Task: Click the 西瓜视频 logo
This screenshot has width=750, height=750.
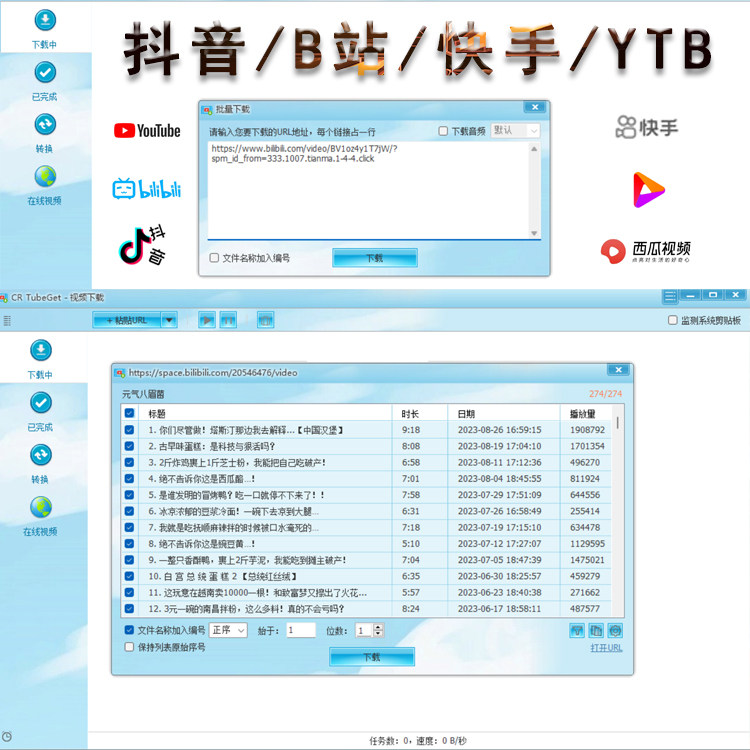Action: [x=646, y=251]
